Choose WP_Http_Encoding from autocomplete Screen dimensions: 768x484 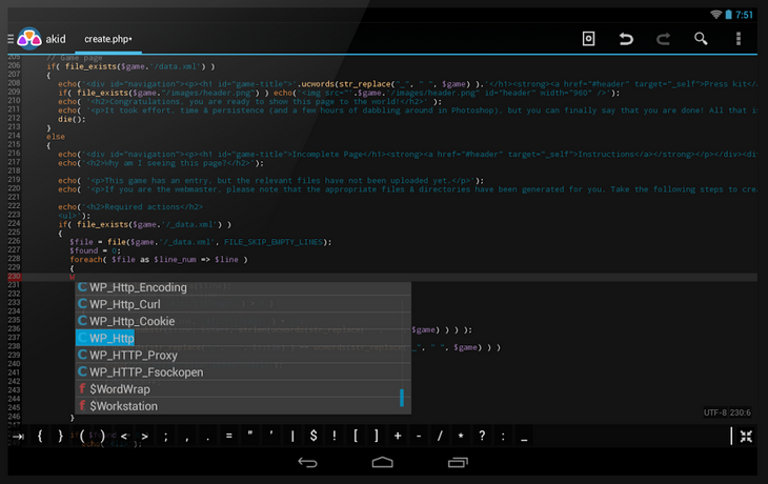coord(243,288)
